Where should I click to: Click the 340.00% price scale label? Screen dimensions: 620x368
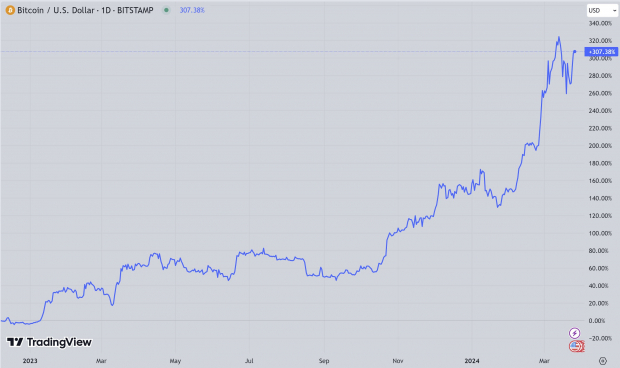600,23
